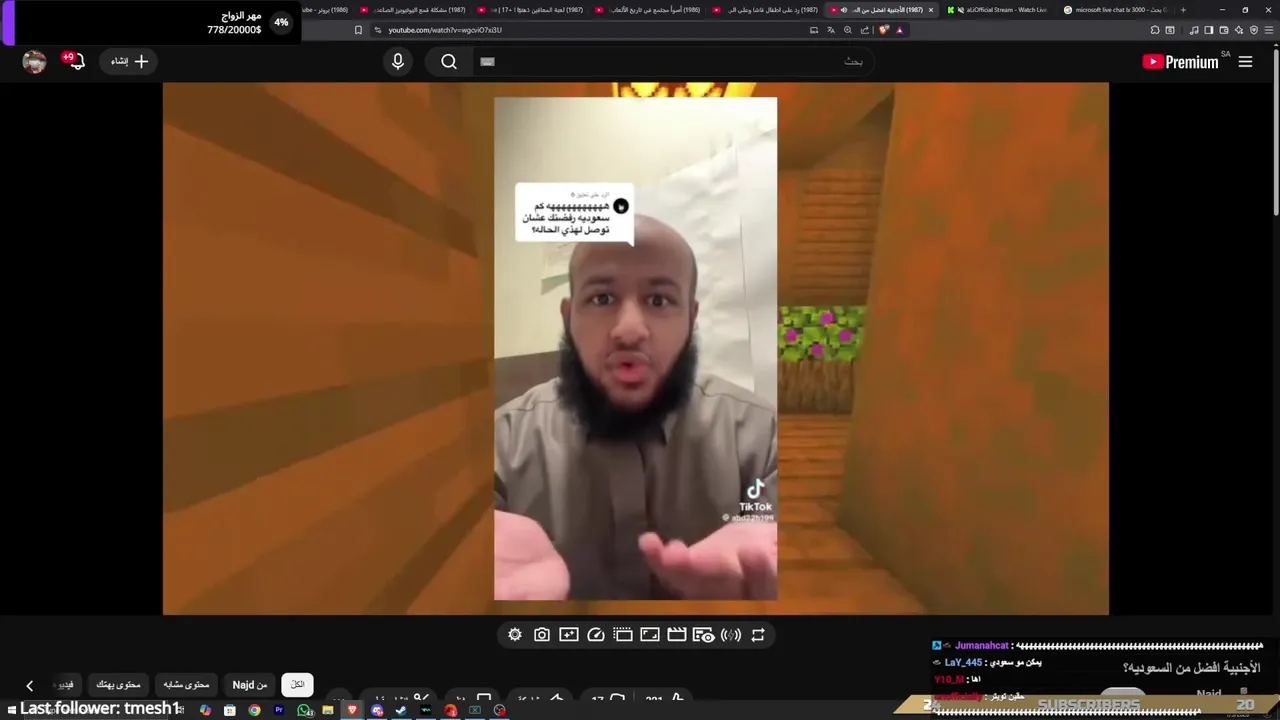The height and width of the screenshot is (720, 1280).
Task: Open the zoom magnifier icon in address bar
Action: pyautogui.click(x=848, y=30)
